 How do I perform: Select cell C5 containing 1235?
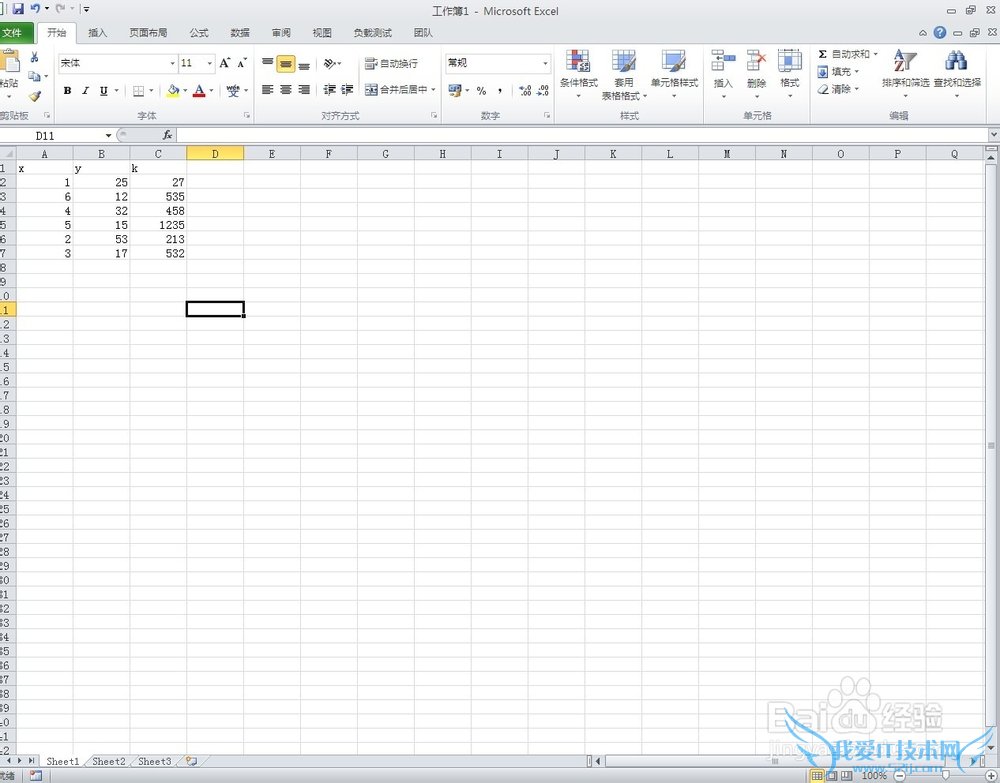coord(158,225)
